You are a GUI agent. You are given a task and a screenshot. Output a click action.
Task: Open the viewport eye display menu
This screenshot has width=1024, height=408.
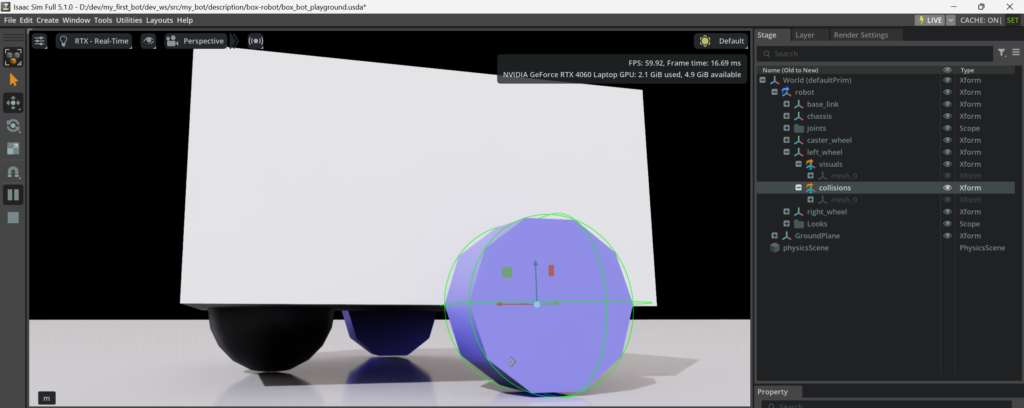pos(148,41)
